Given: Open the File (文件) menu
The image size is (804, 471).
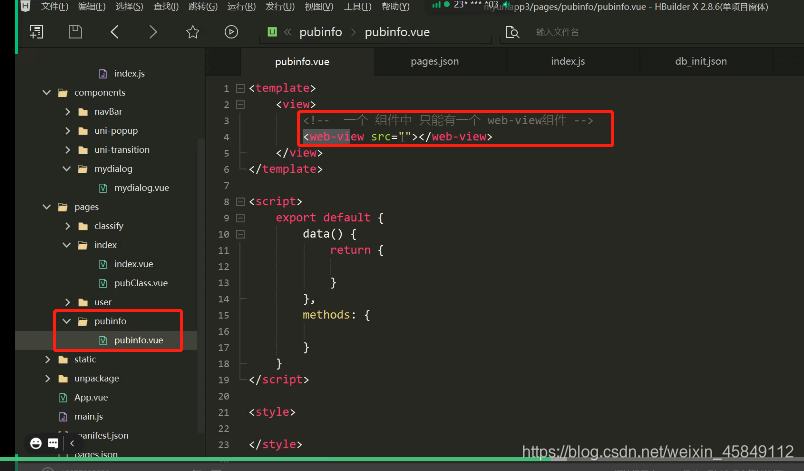Looking at the screenshot, I should (54, 6).
